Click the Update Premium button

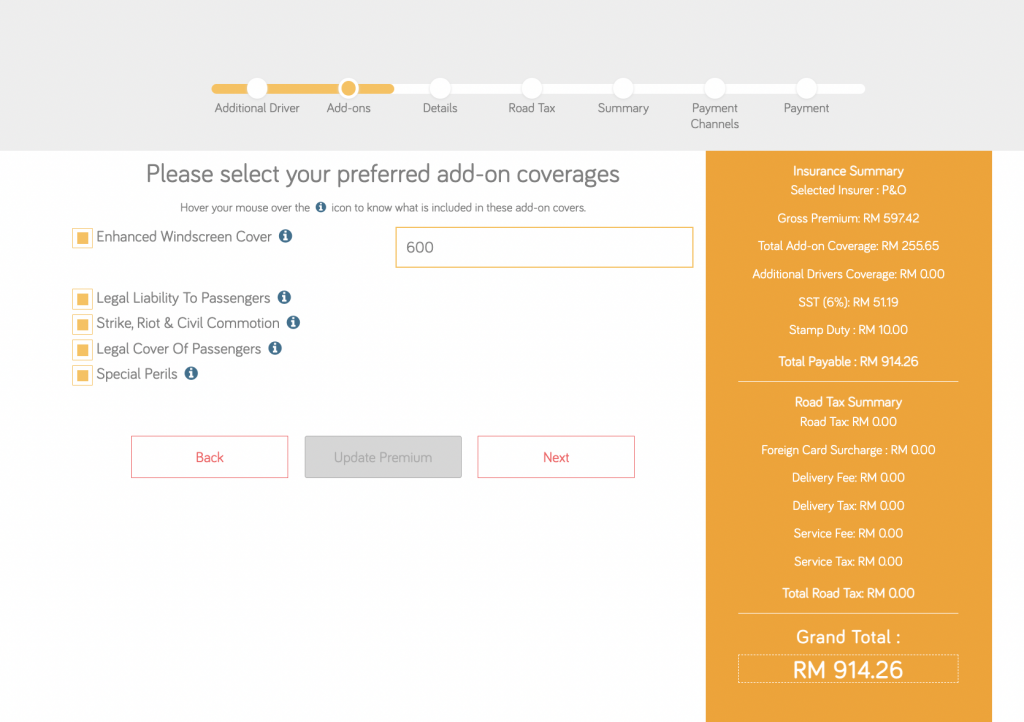click(383, 457)
